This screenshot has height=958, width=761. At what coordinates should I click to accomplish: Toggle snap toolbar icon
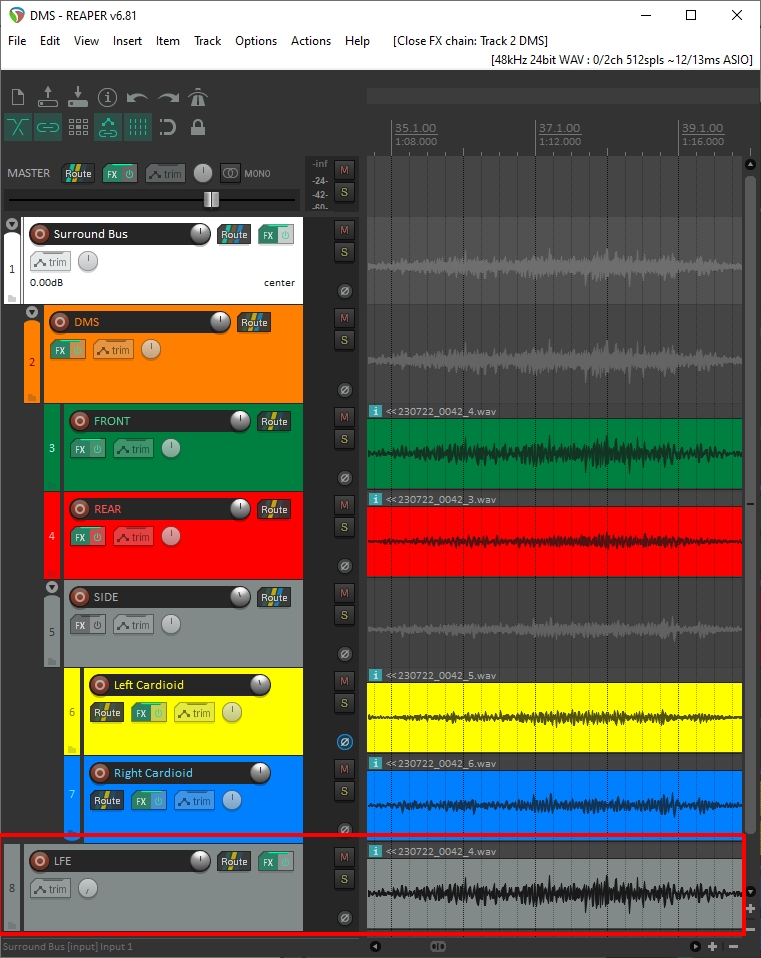(167, 127)
